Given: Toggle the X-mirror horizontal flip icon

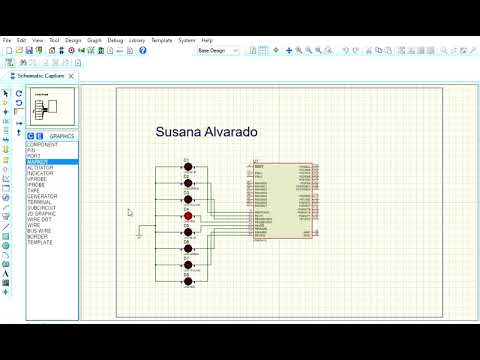Looking at the screenshot, I should [x=19, y=123].
